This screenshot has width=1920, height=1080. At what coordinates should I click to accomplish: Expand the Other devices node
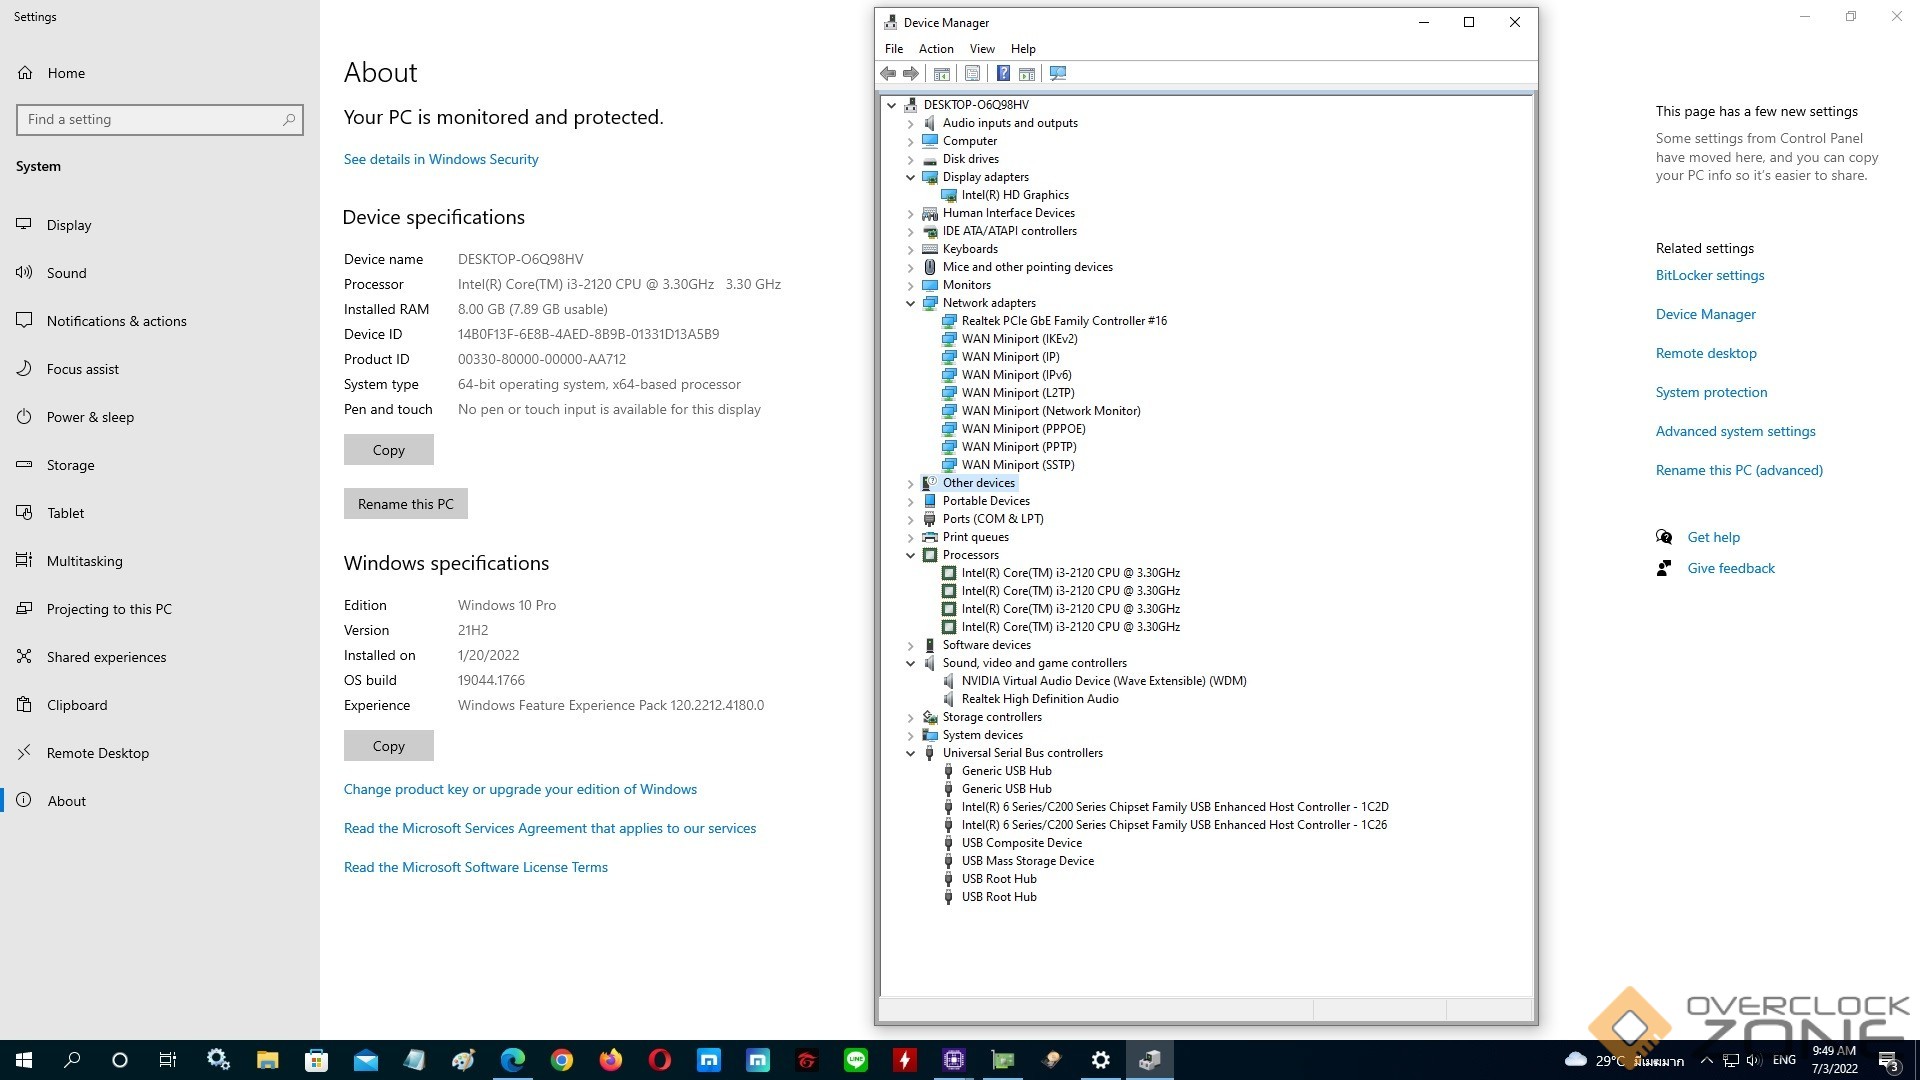click(x=910, y=484)
